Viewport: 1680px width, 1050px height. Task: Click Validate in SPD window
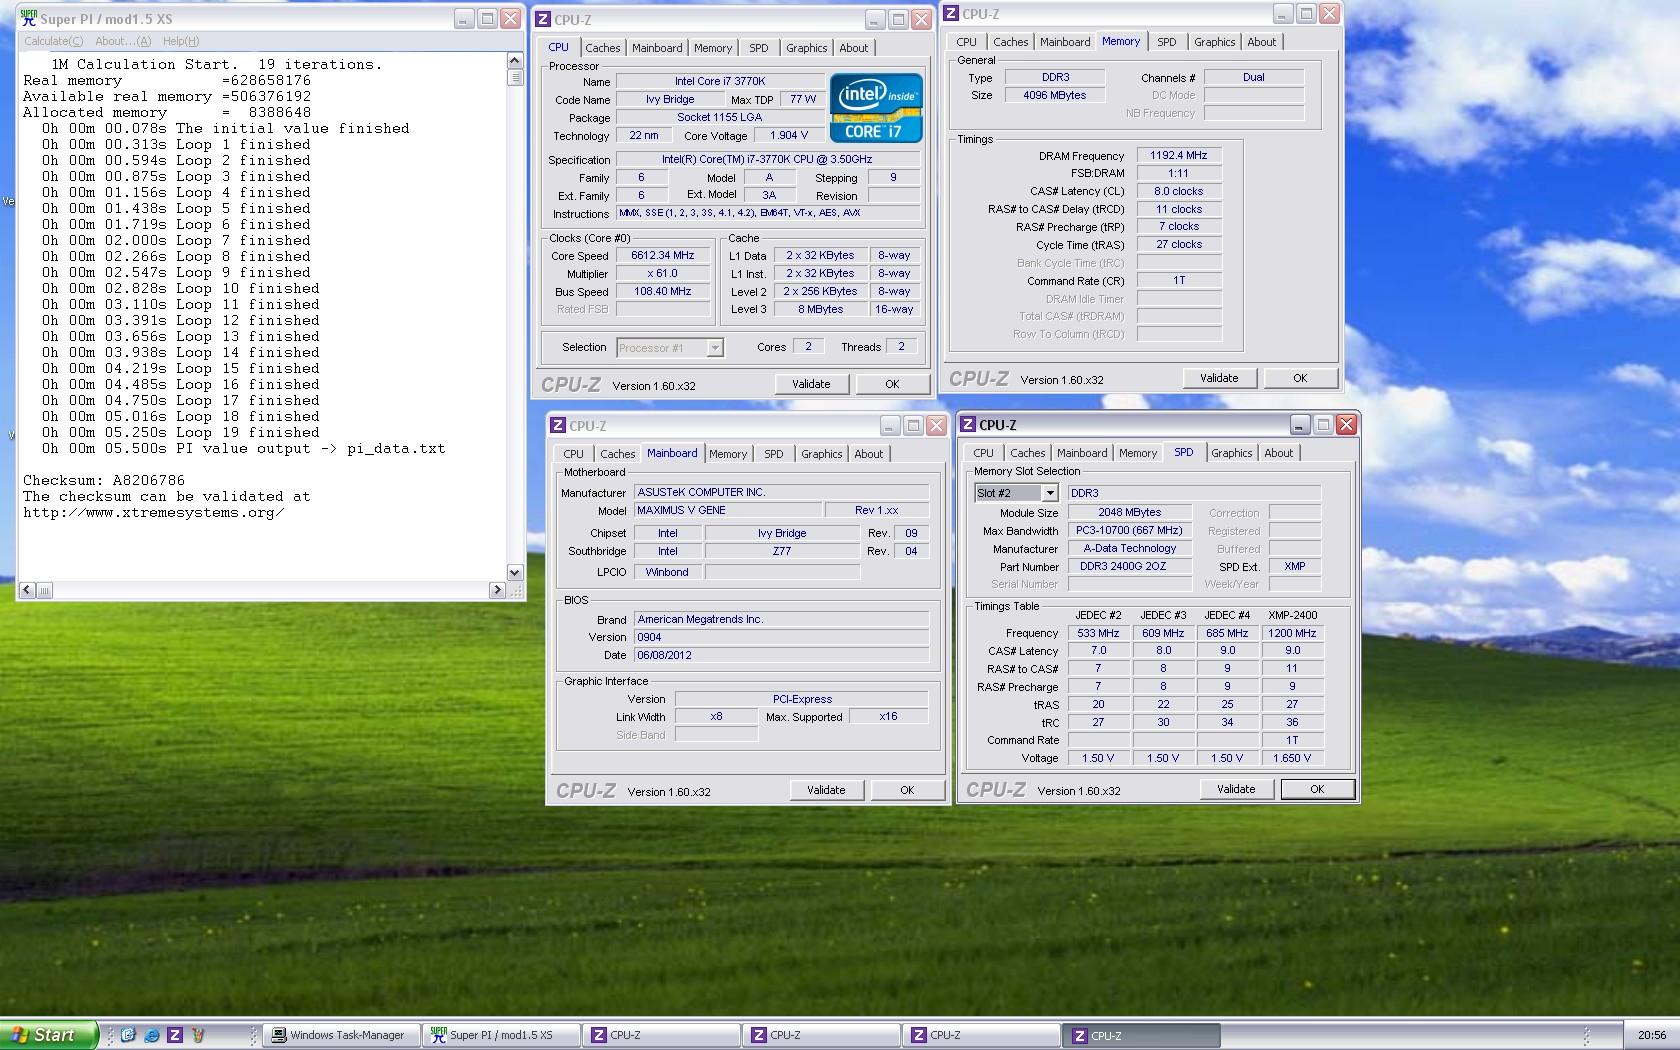click(1236, 789)
